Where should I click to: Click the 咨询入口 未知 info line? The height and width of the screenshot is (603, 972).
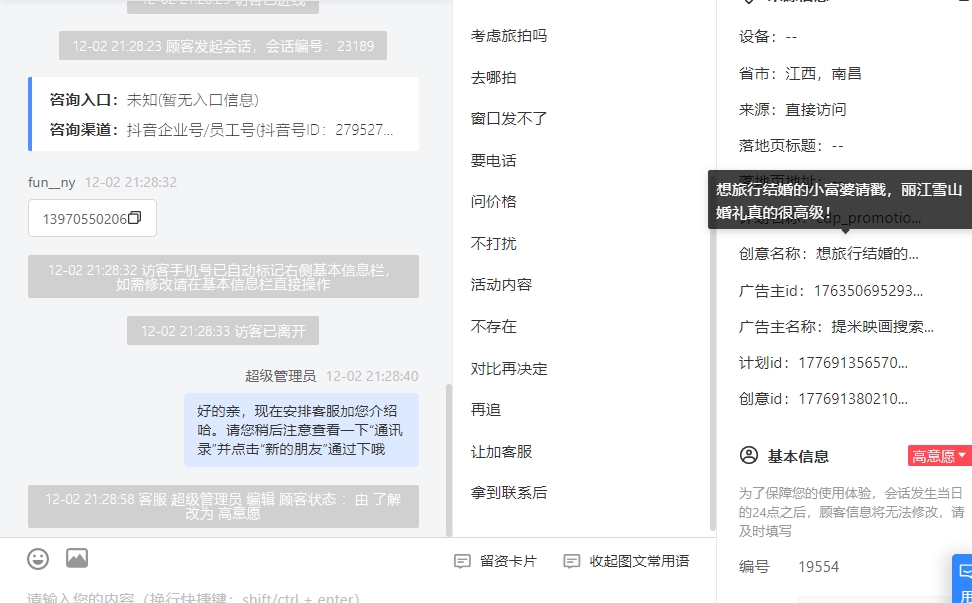154,100
